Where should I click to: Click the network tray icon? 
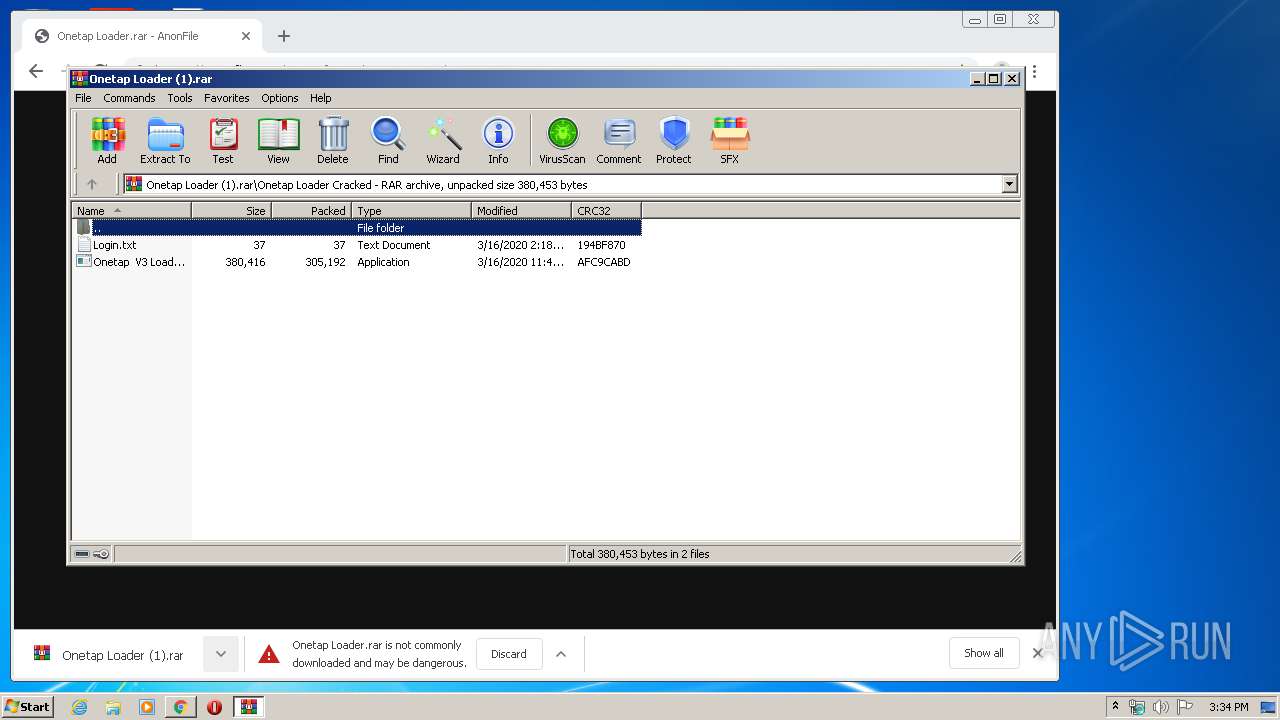[1136, 707]
